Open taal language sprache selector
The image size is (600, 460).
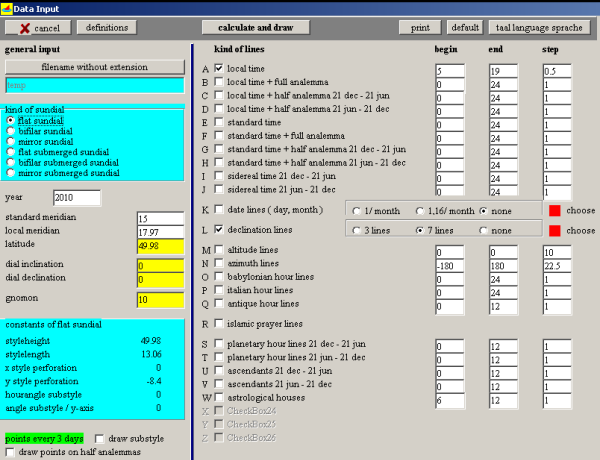539,28
